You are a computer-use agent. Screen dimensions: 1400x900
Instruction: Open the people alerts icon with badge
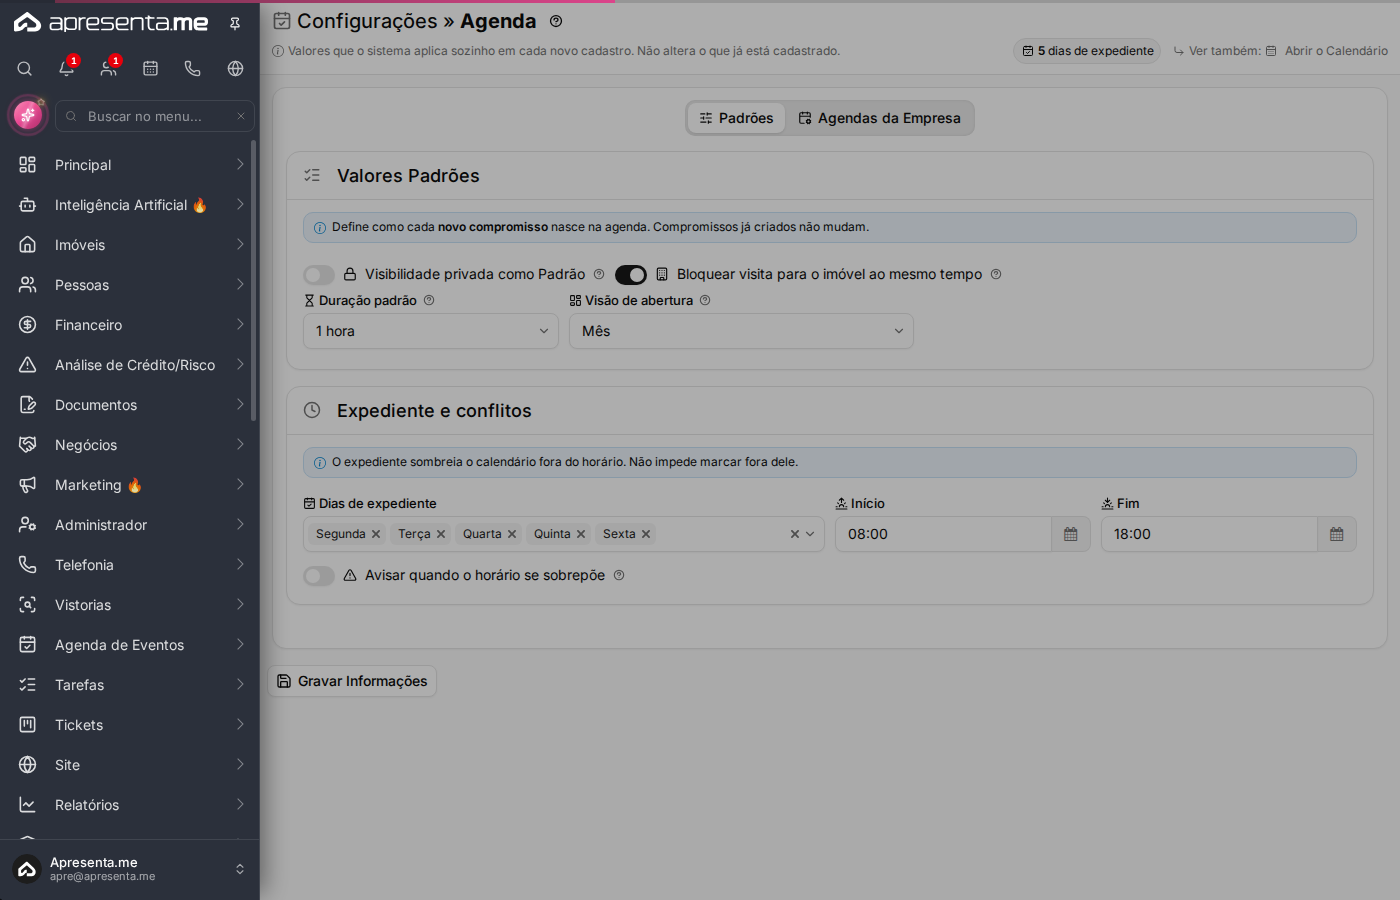(109, 69)
